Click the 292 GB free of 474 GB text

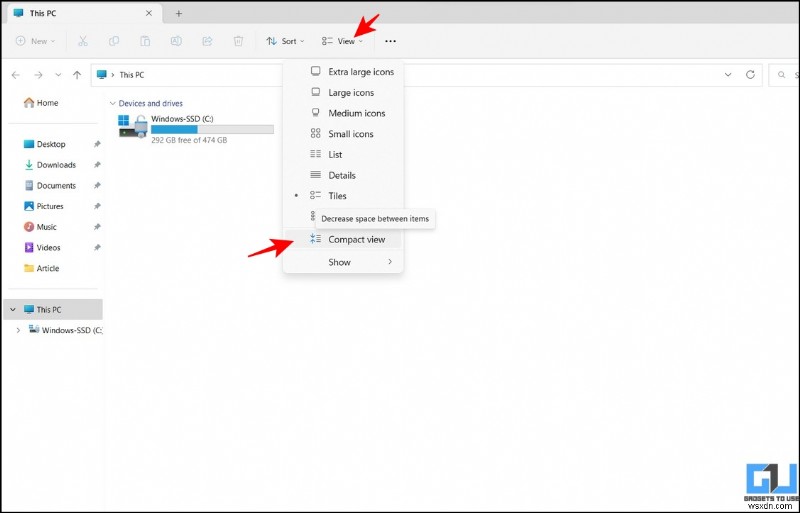(189, 140)
